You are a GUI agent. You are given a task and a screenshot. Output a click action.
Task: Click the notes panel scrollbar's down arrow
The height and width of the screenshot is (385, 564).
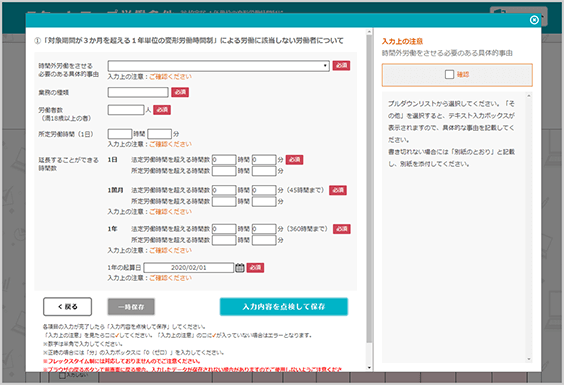coord(529,359)
